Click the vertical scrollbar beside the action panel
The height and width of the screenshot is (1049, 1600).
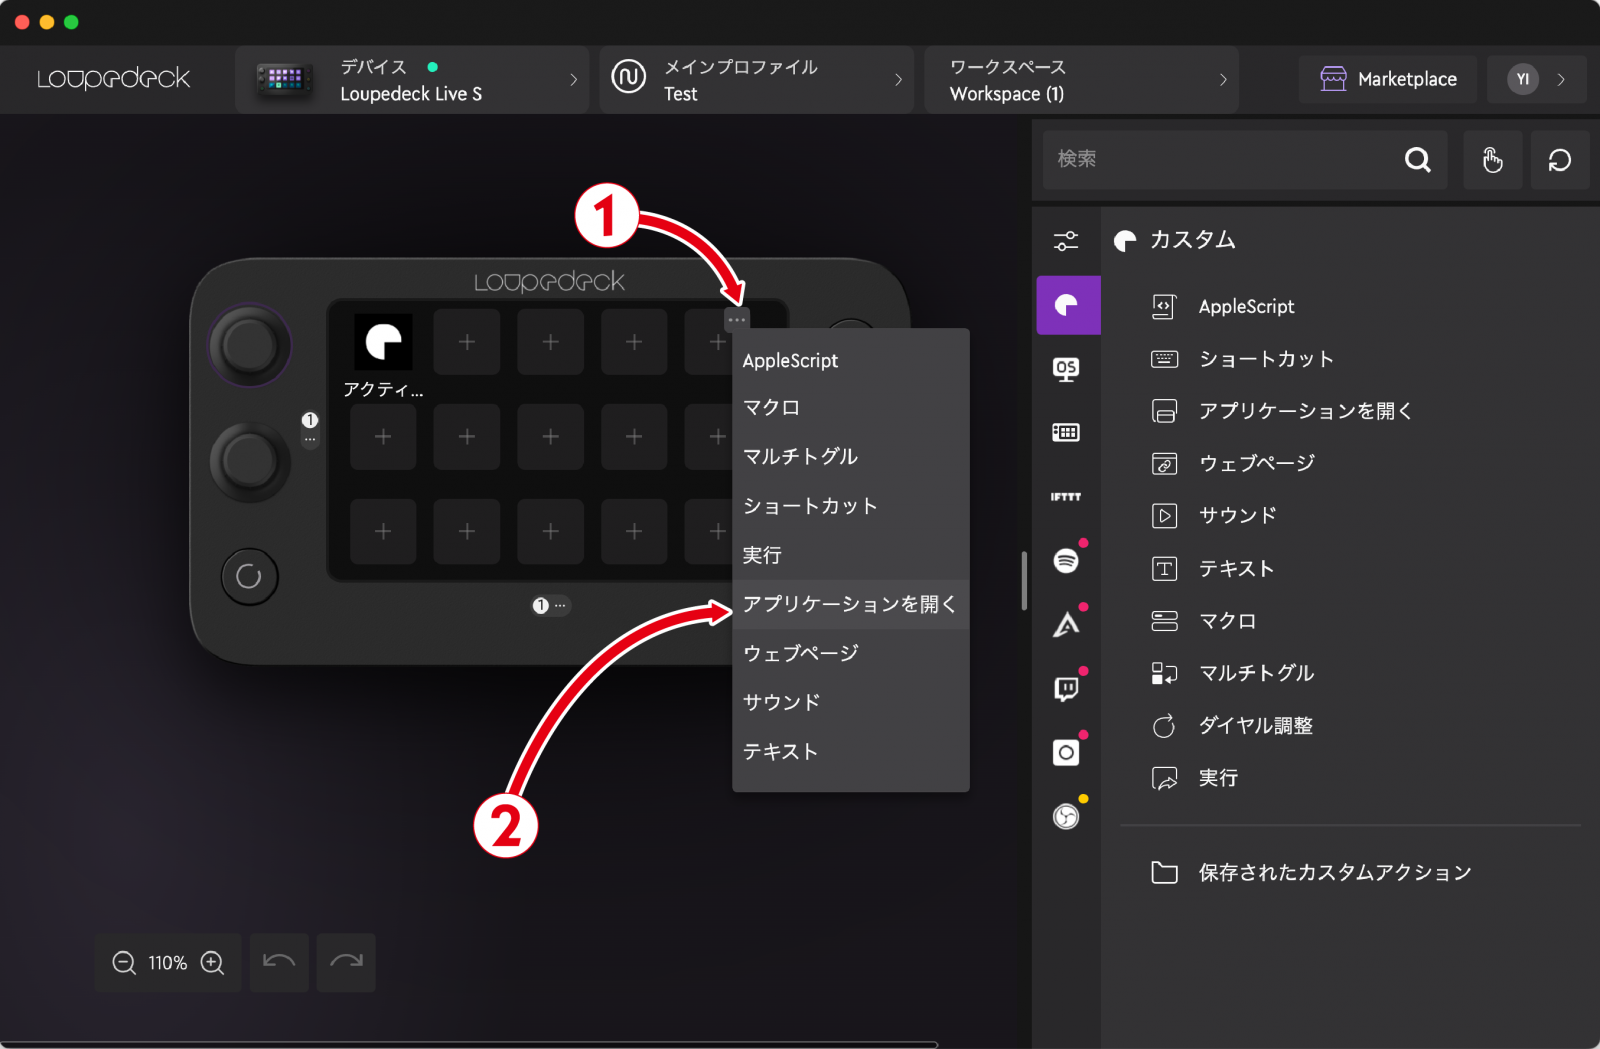tap(1024, 580)
